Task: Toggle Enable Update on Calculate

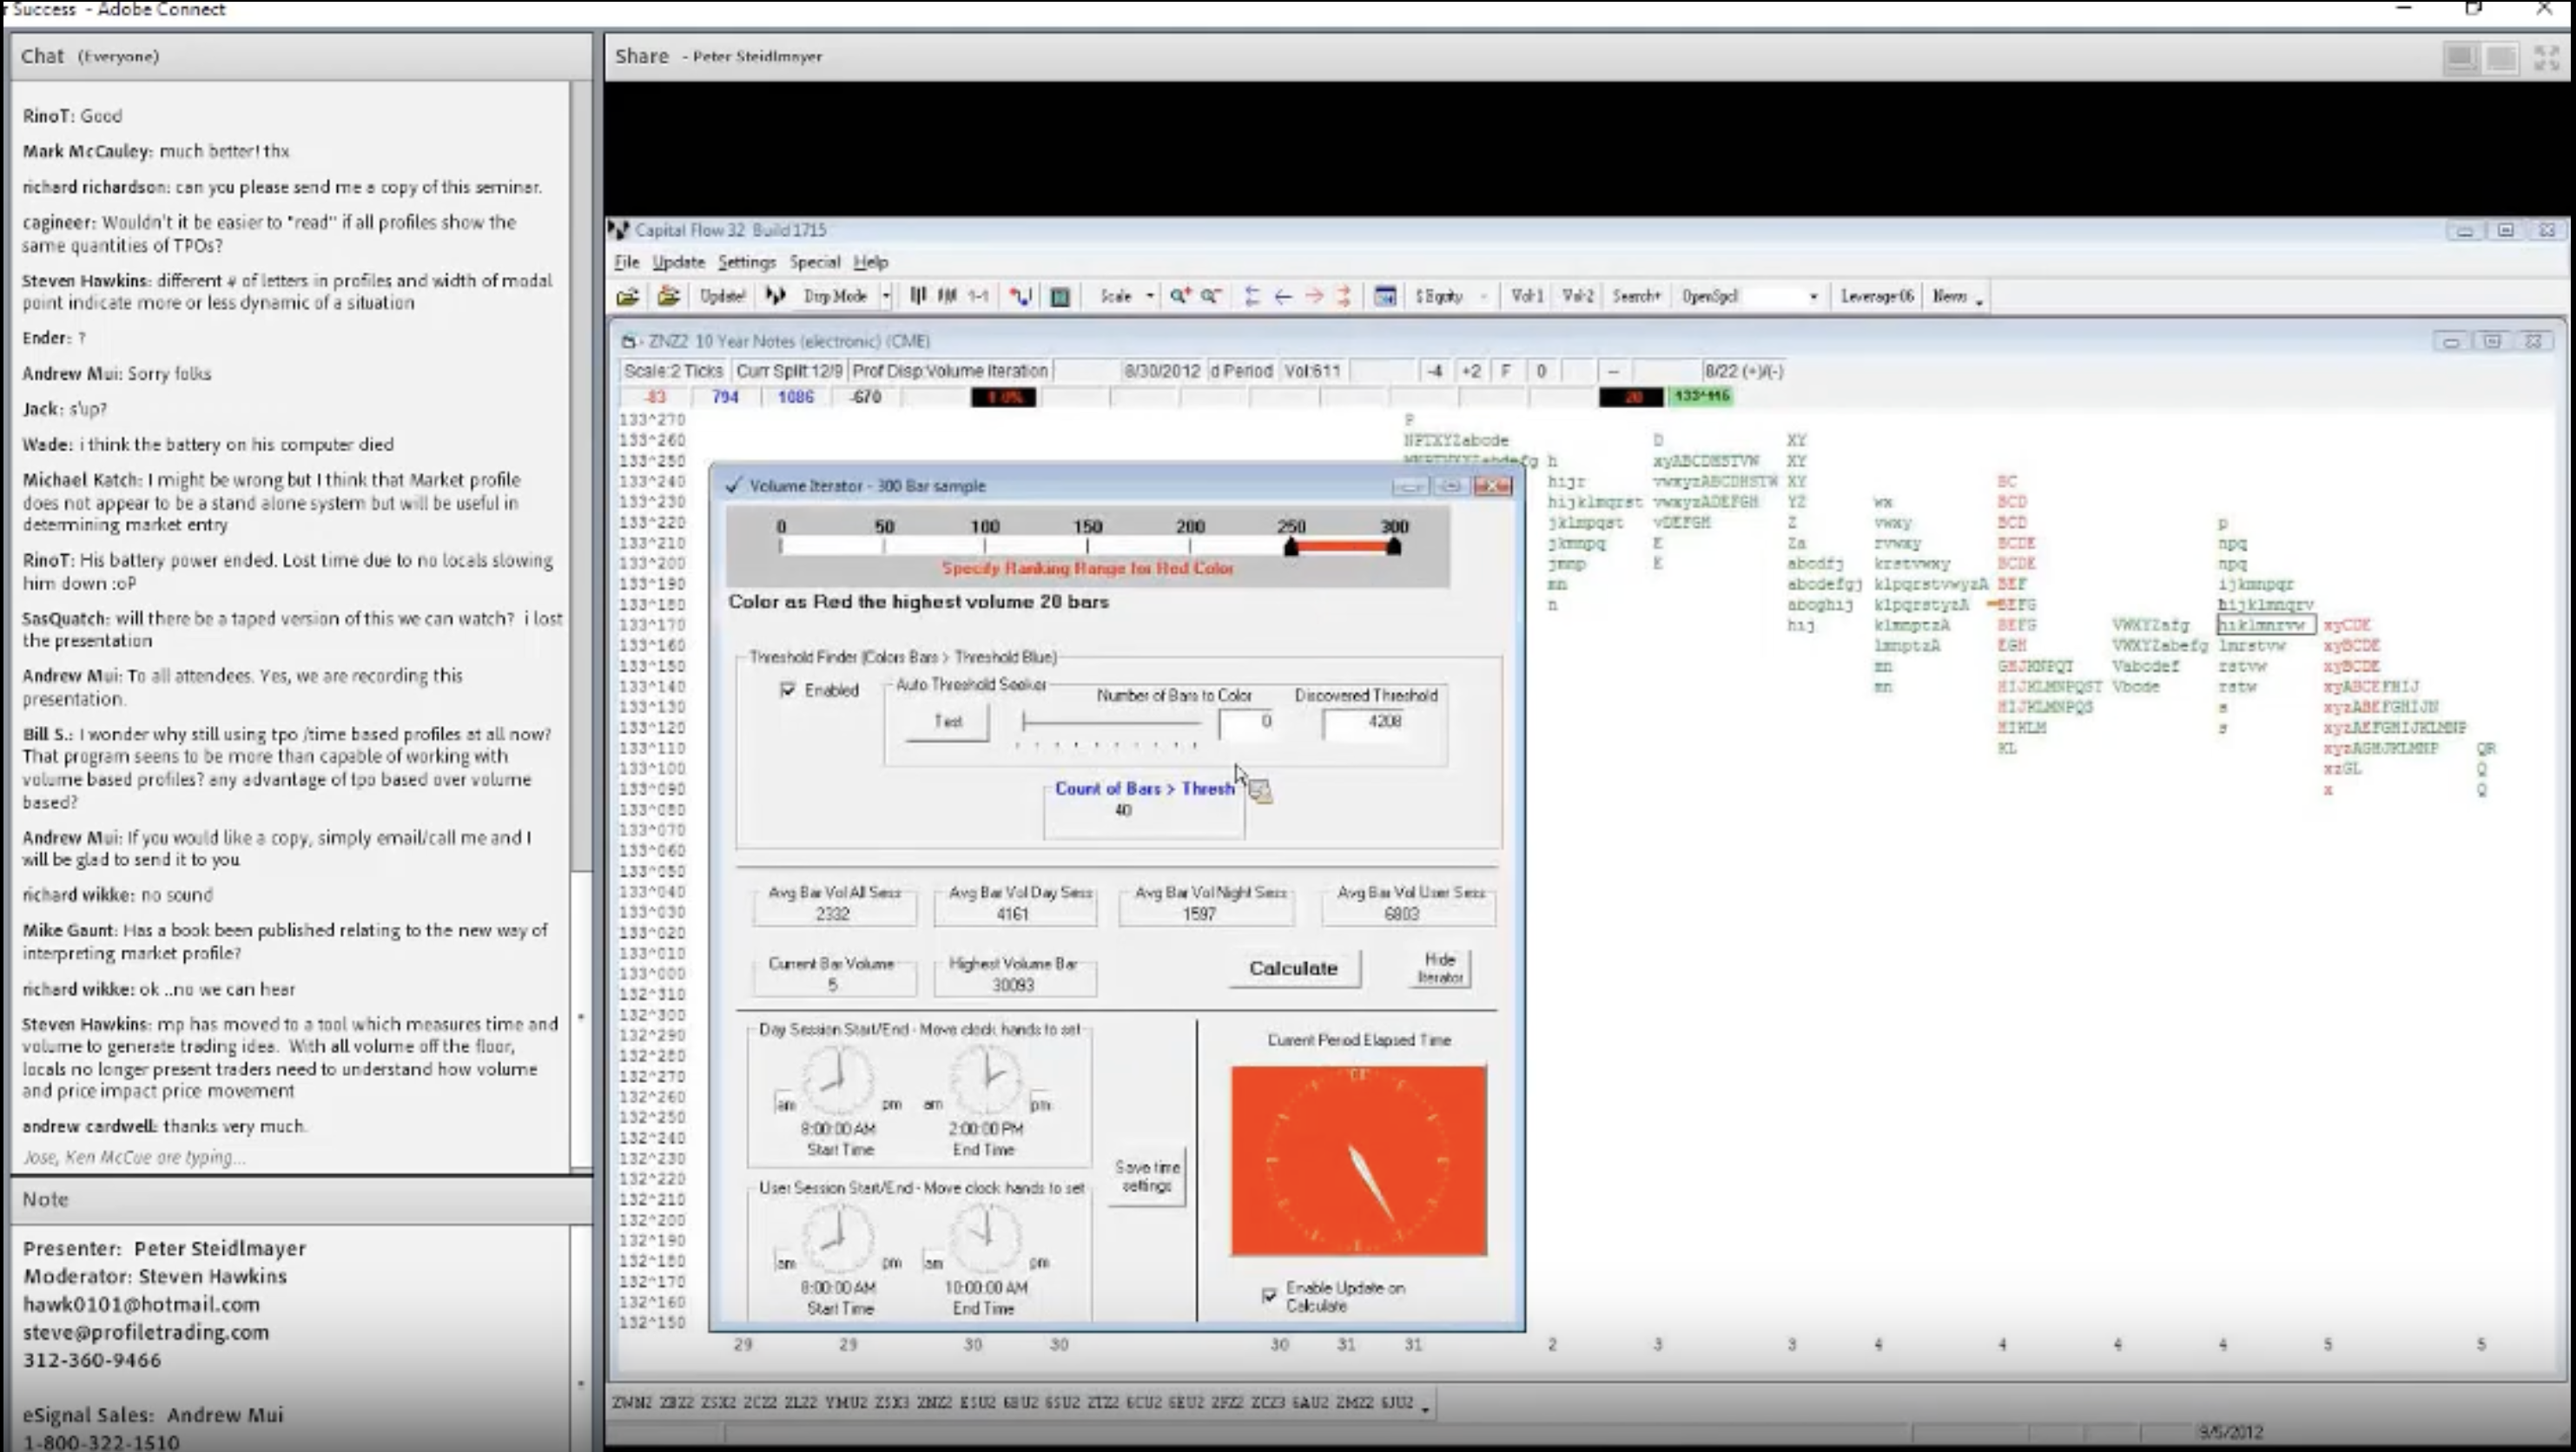Action: 1268,1293
